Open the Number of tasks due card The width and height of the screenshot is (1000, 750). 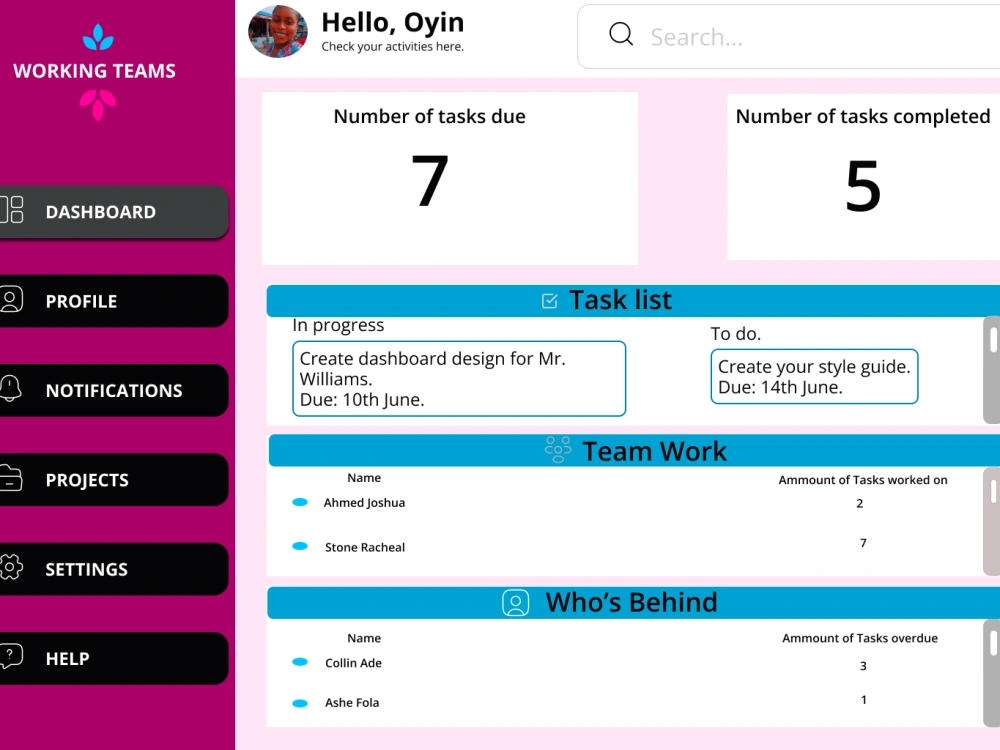[450, 179]
